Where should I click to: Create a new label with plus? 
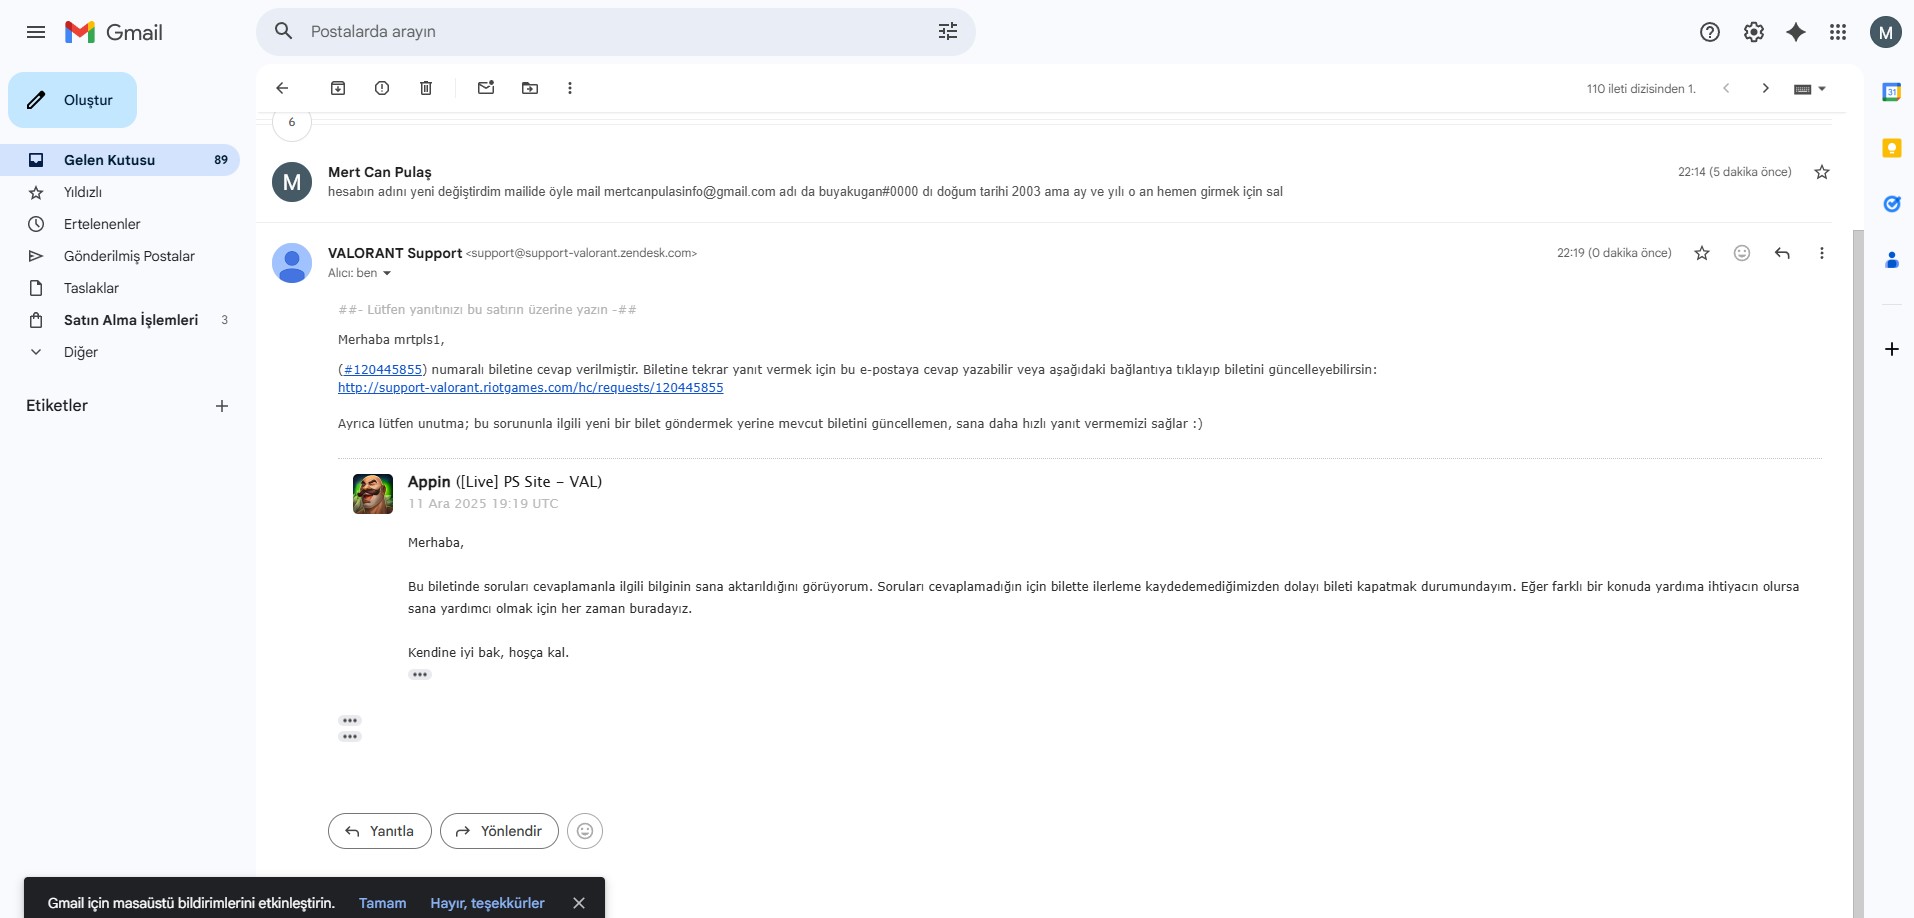click(222, 406)
